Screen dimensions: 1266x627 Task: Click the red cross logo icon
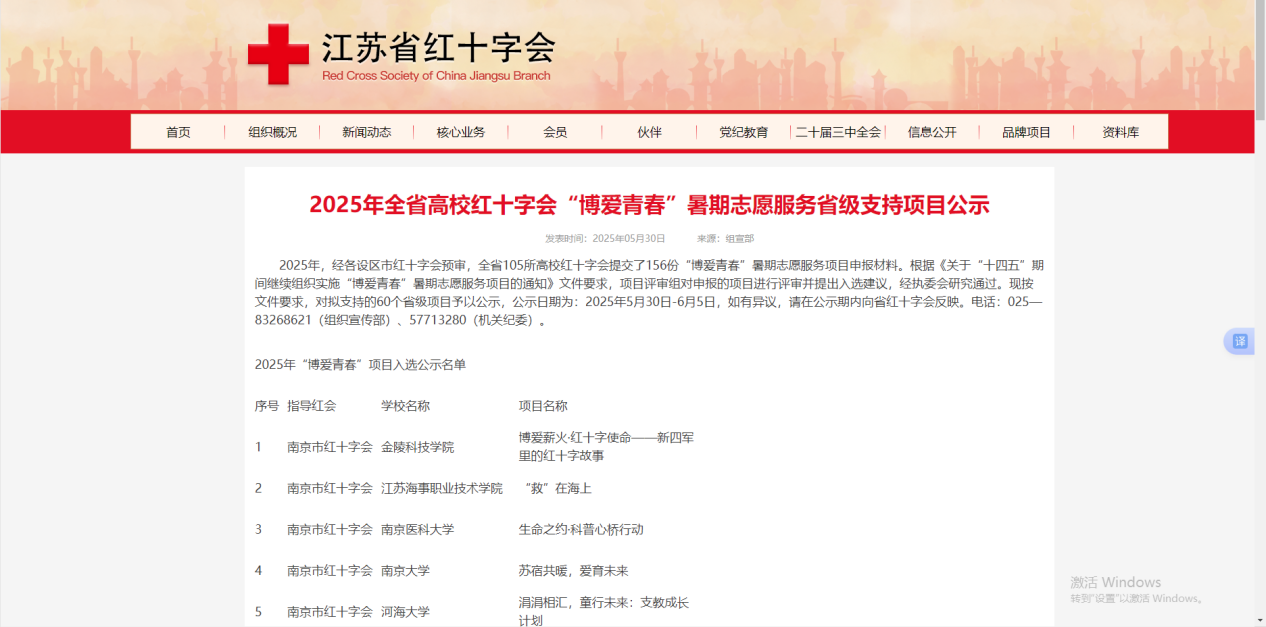(278, 55)
